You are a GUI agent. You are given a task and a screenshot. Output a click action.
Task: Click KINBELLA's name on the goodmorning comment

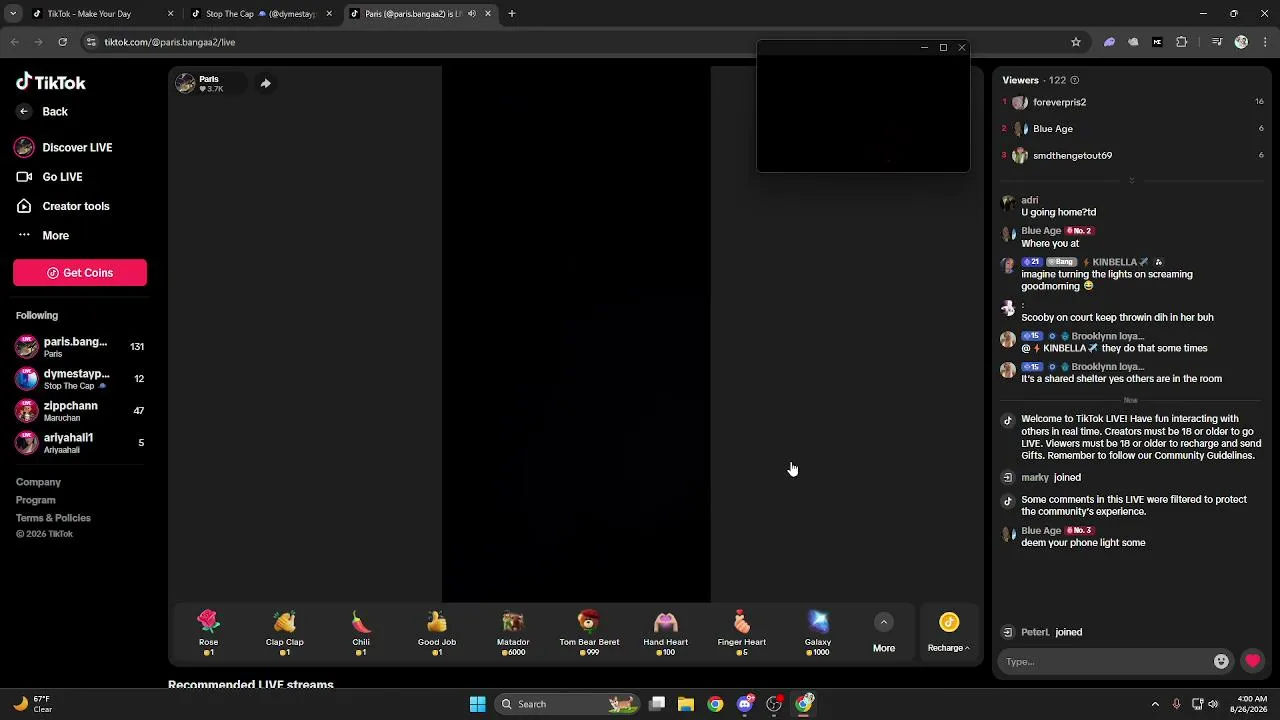click(x=1120, y=262)
